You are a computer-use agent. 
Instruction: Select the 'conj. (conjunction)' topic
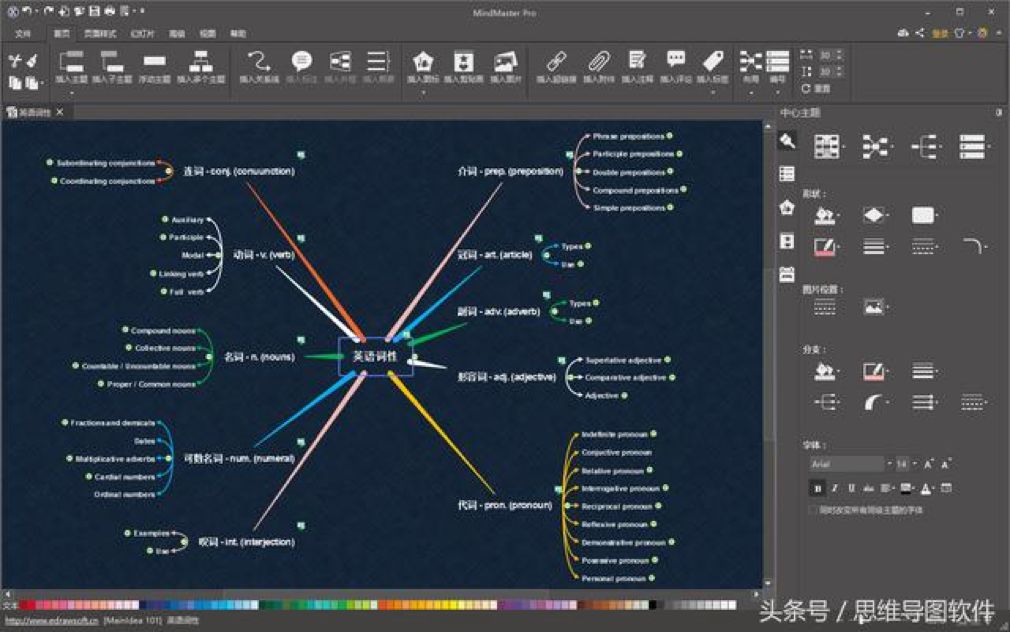click(239, 171)
